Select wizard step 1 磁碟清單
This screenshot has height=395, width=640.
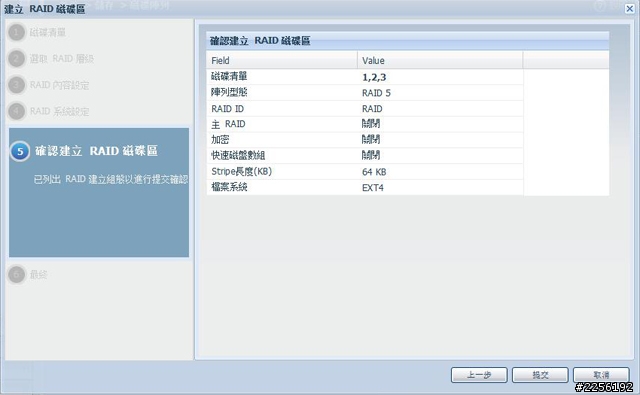[38, 32]
